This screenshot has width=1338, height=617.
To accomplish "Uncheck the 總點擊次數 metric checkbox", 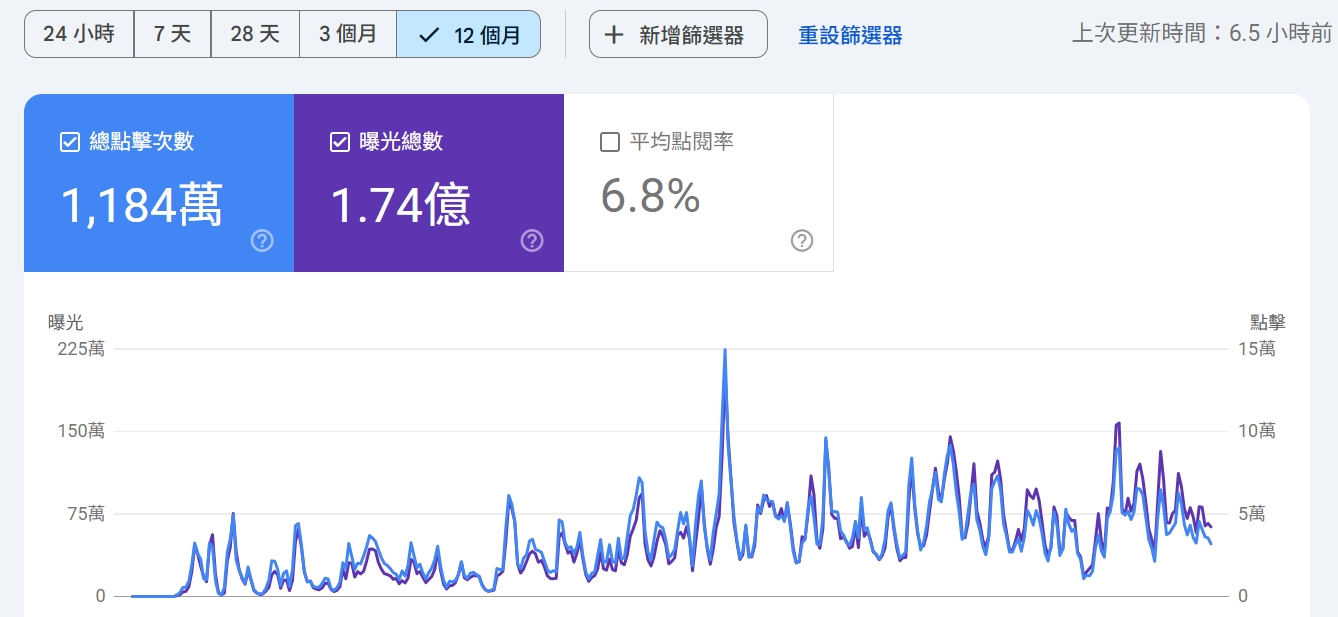I will tap(69, 141).
